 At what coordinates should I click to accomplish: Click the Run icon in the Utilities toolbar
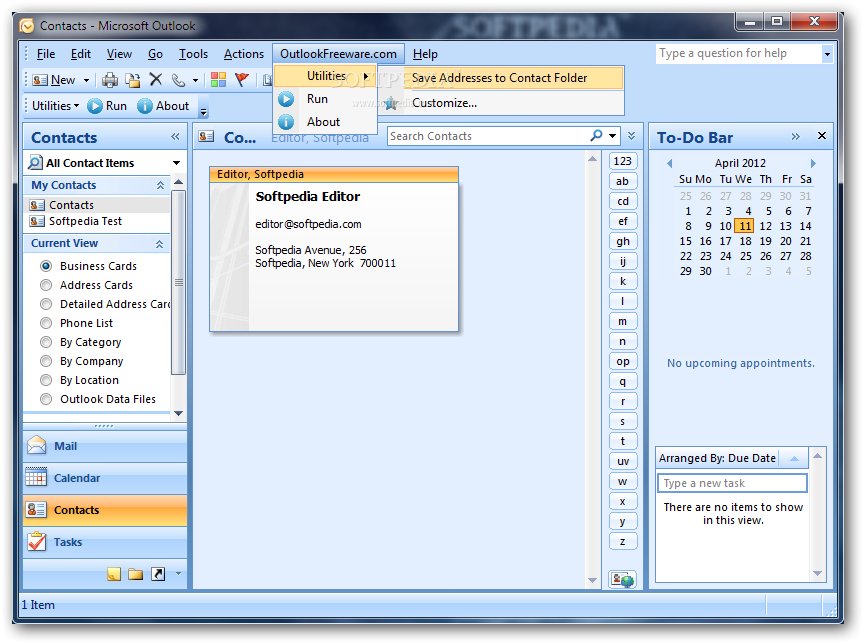click(x=95, y=106)
